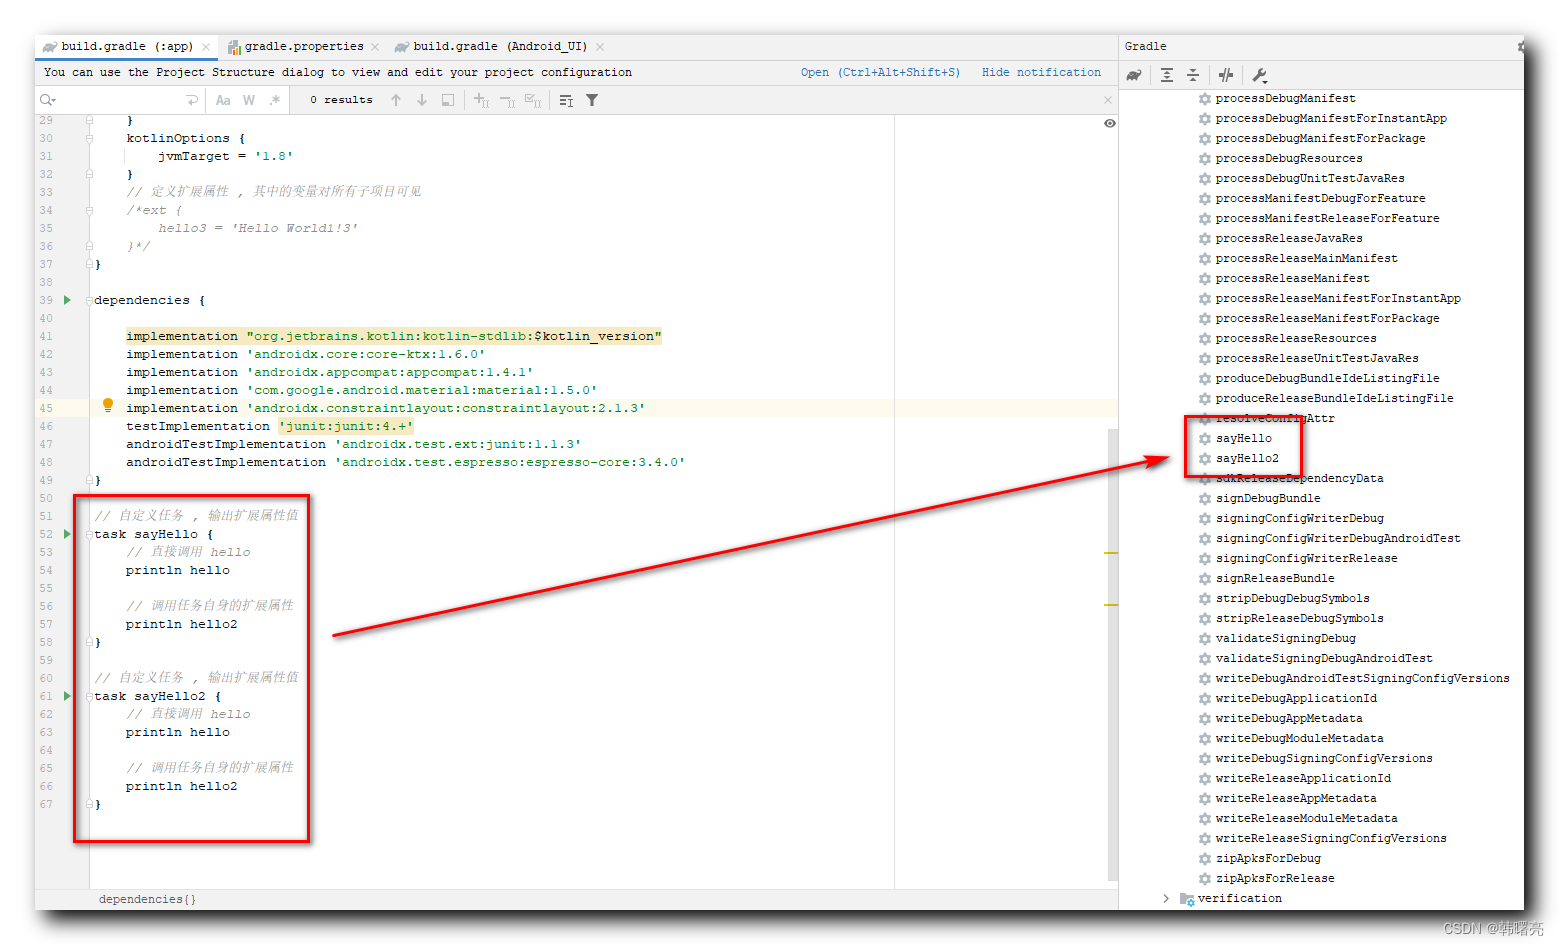The height and width of the screenshot is (945, 1559).
Task: Open results in find window
Action: (566, 100)
